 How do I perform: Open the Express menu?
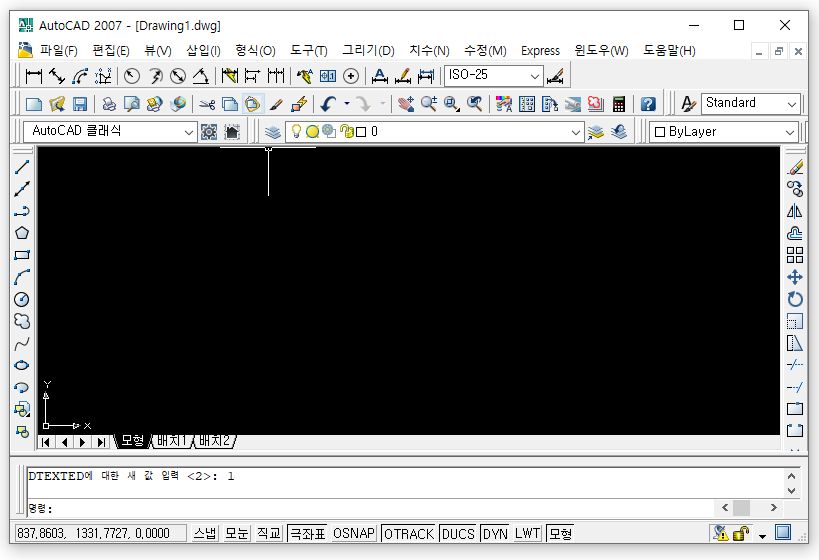click(x=540, y=51)
